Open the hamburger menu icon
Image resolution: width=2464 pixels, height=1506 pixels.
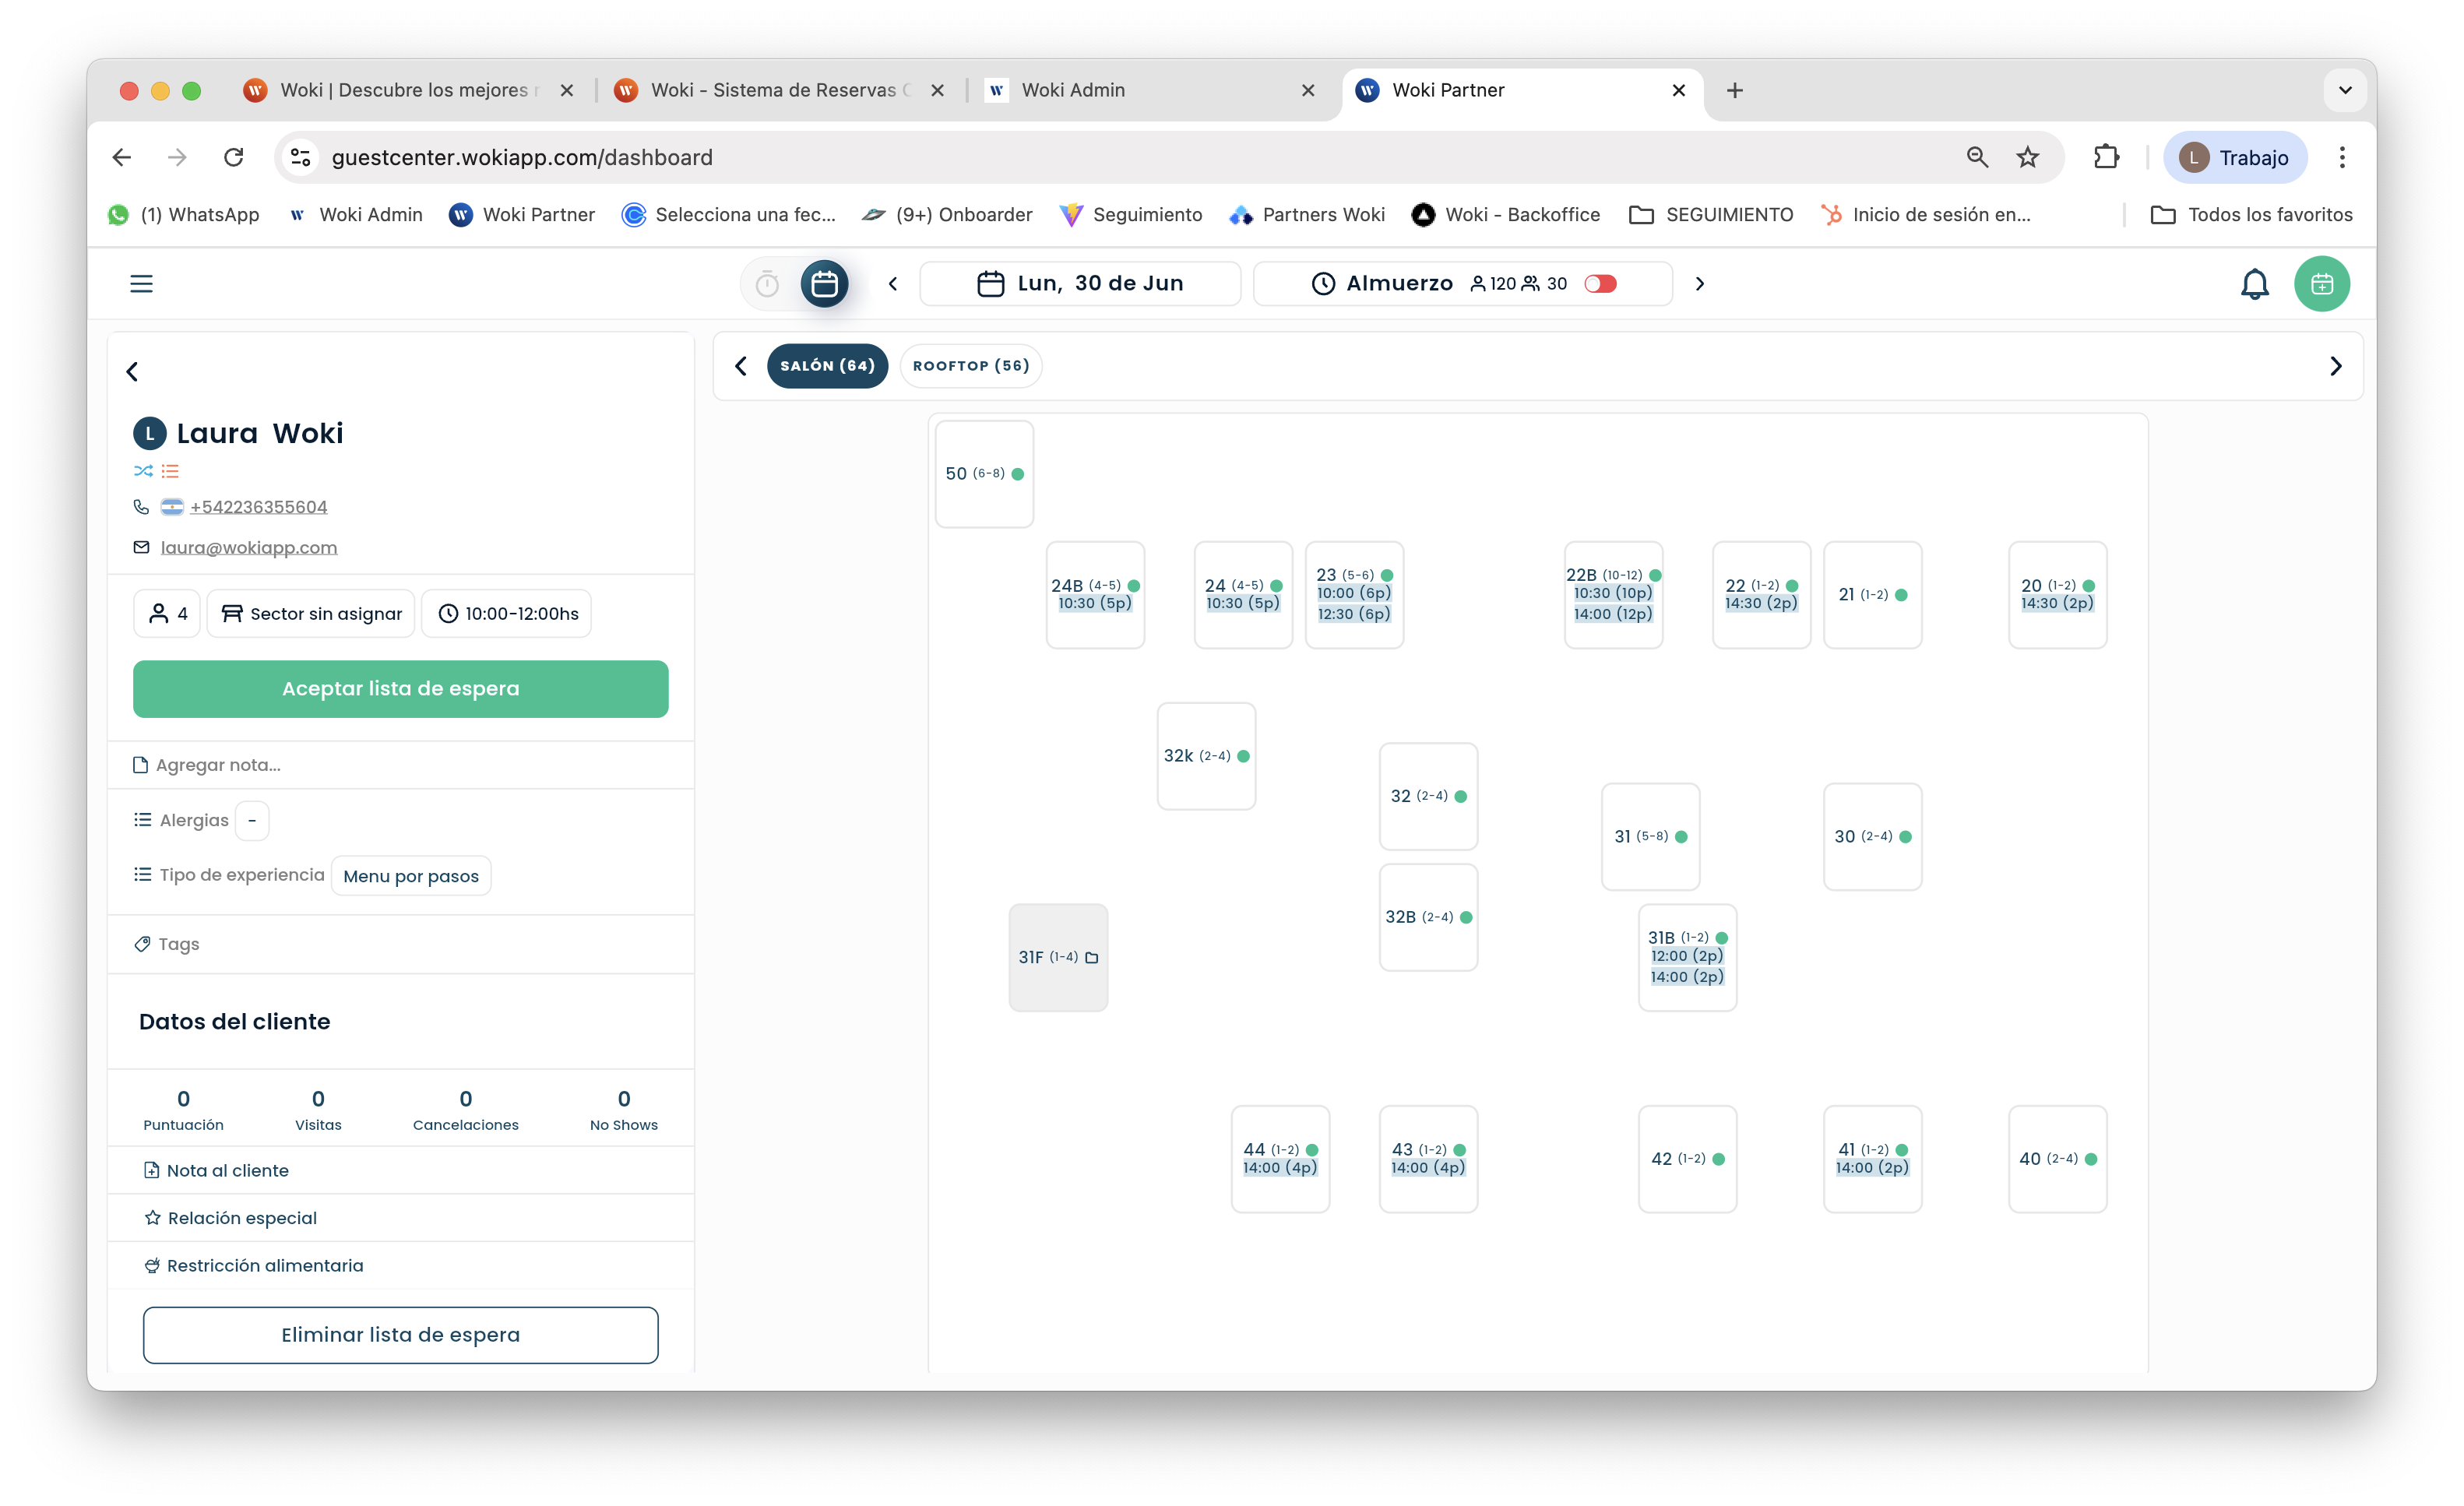tap(141, 284)
